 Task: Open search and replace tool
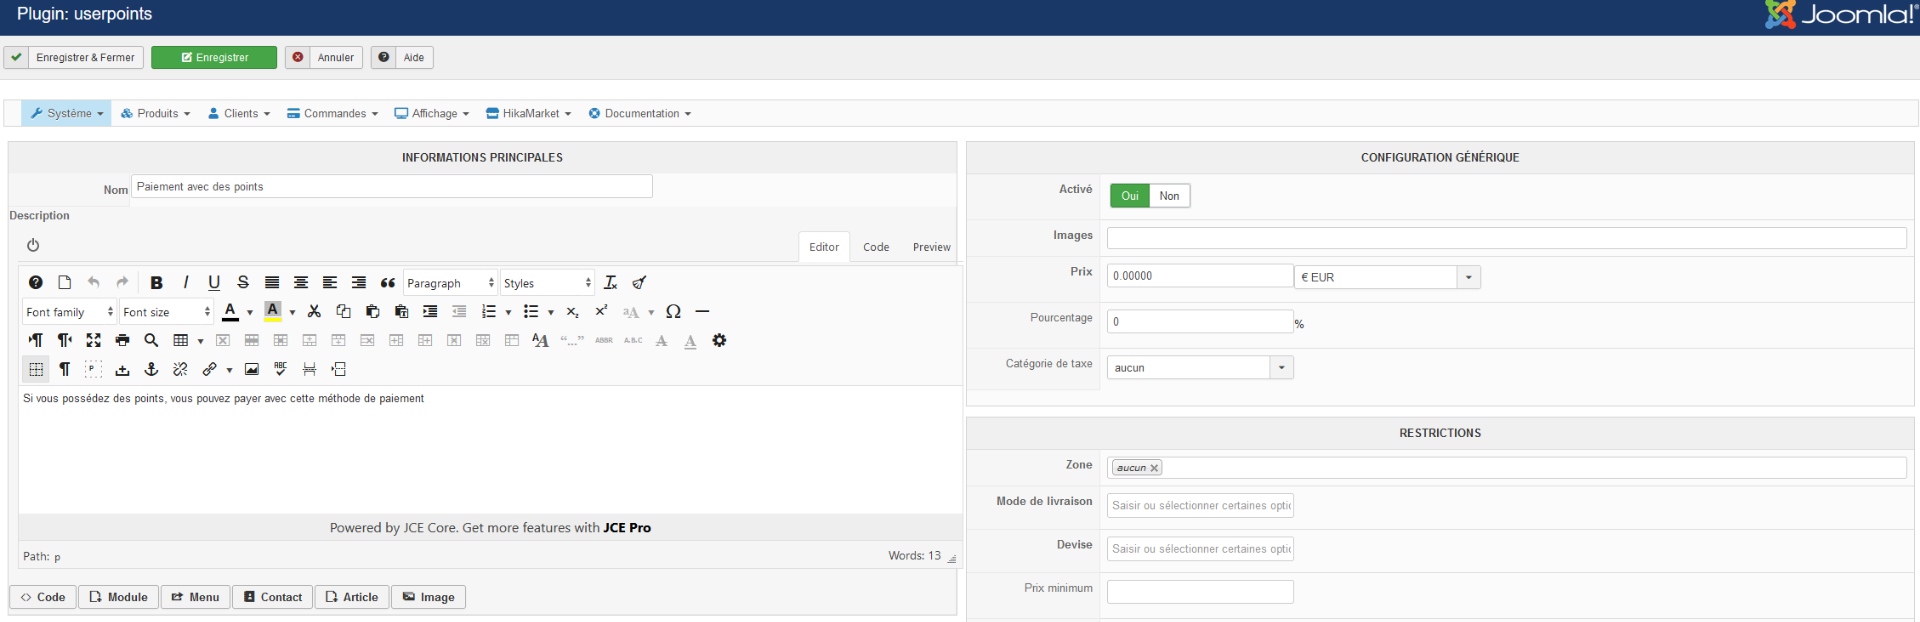pos(151,341)
